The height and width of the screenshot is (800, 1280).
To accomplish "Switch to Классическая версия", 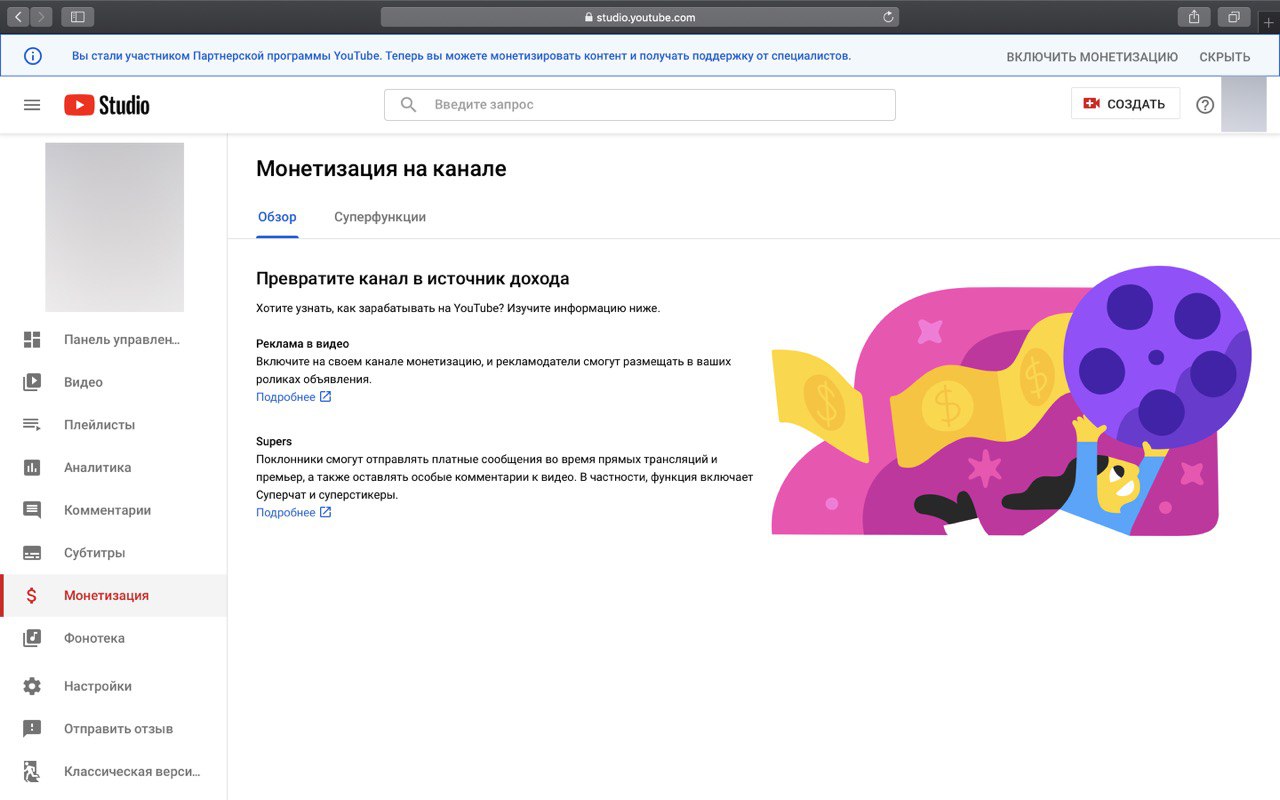I will pyautogui.click(x=114, y=772).
